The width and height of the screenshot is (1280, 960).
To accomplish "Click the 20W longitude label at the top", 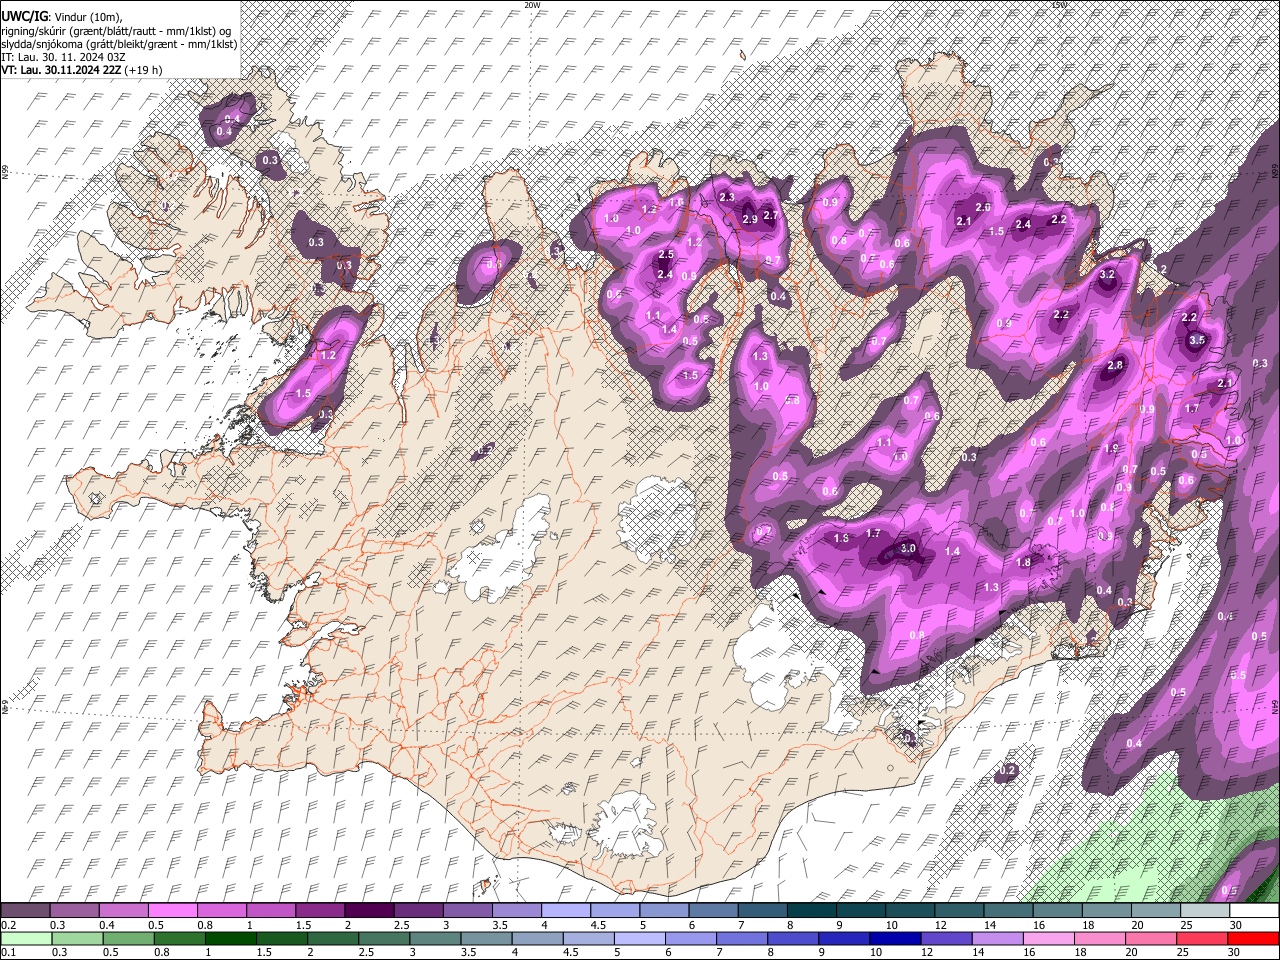I will 532,5.
